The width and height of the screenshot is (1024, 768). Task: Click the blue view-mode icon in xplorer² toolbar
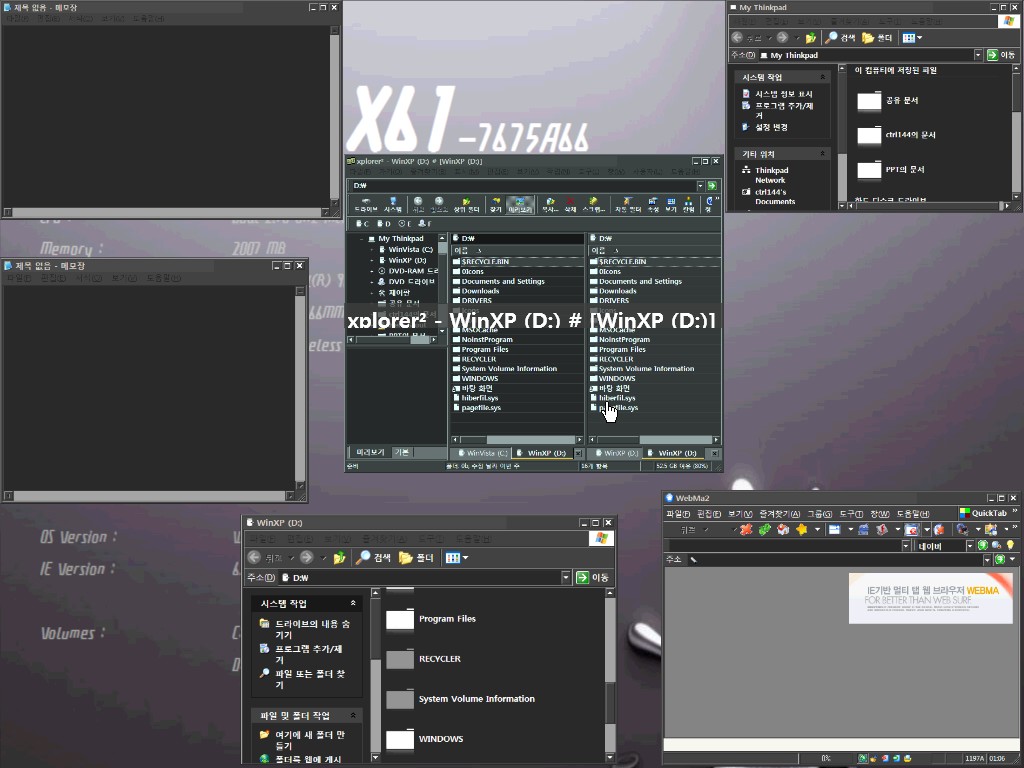(671, 204)
